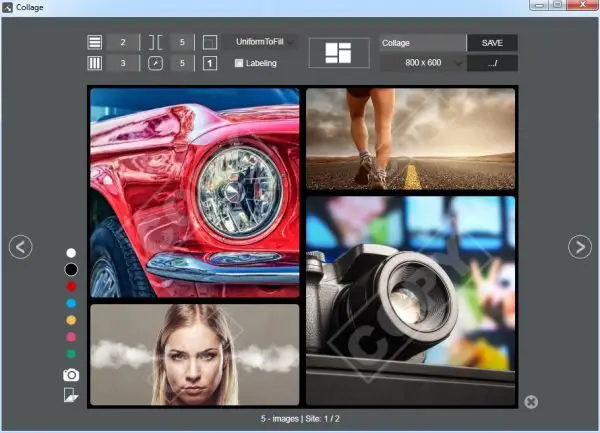This screenshot has height=433, width=600.
Task: Close the Collage window
Action: click(x=582, y=5)
